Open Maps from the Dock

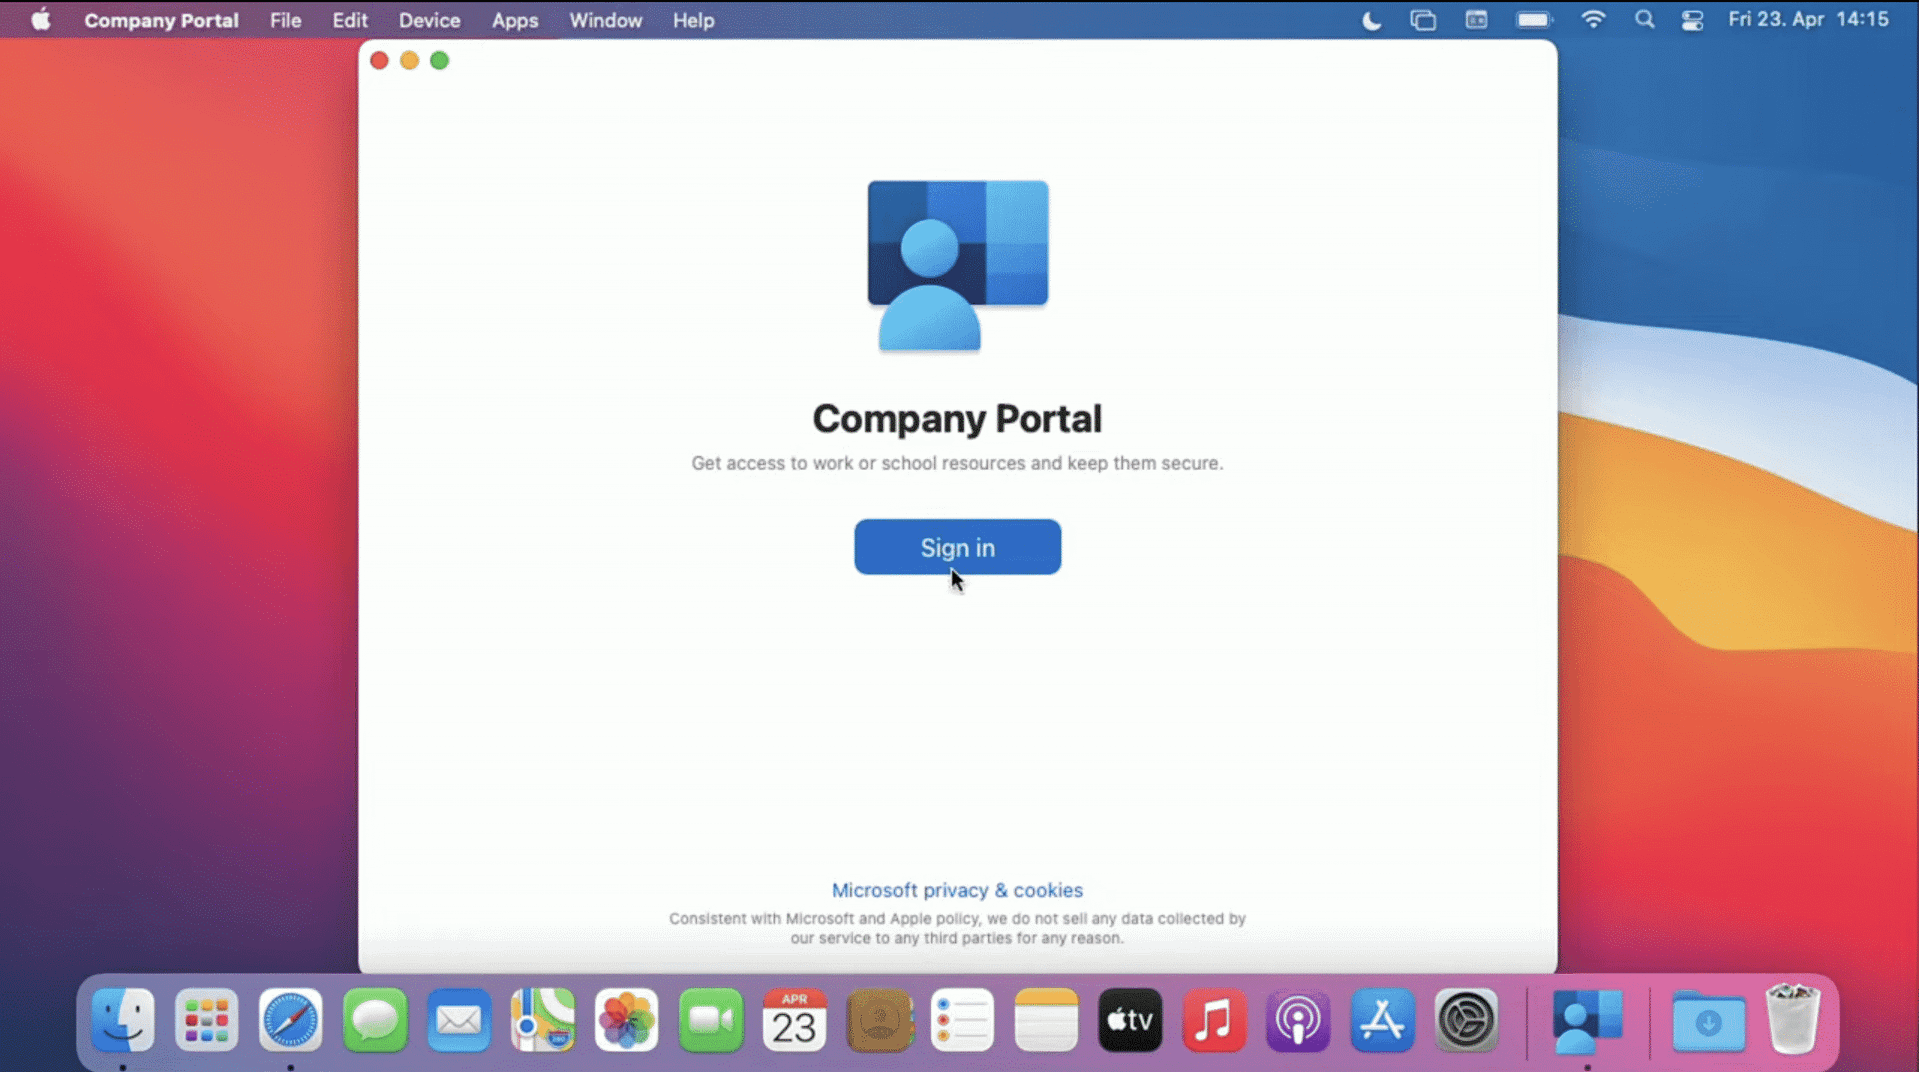pyautogui.click(x=542, y=1021)
